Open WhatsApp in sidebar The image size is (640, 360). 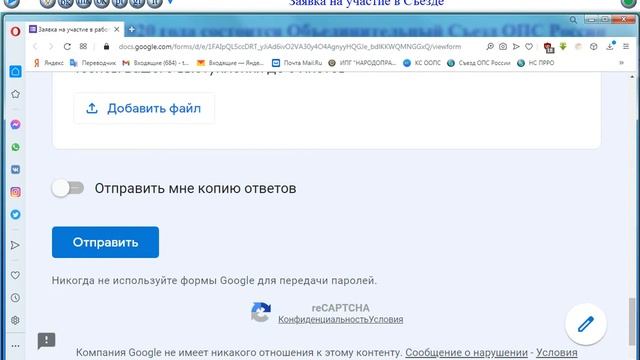pos(15,147)
